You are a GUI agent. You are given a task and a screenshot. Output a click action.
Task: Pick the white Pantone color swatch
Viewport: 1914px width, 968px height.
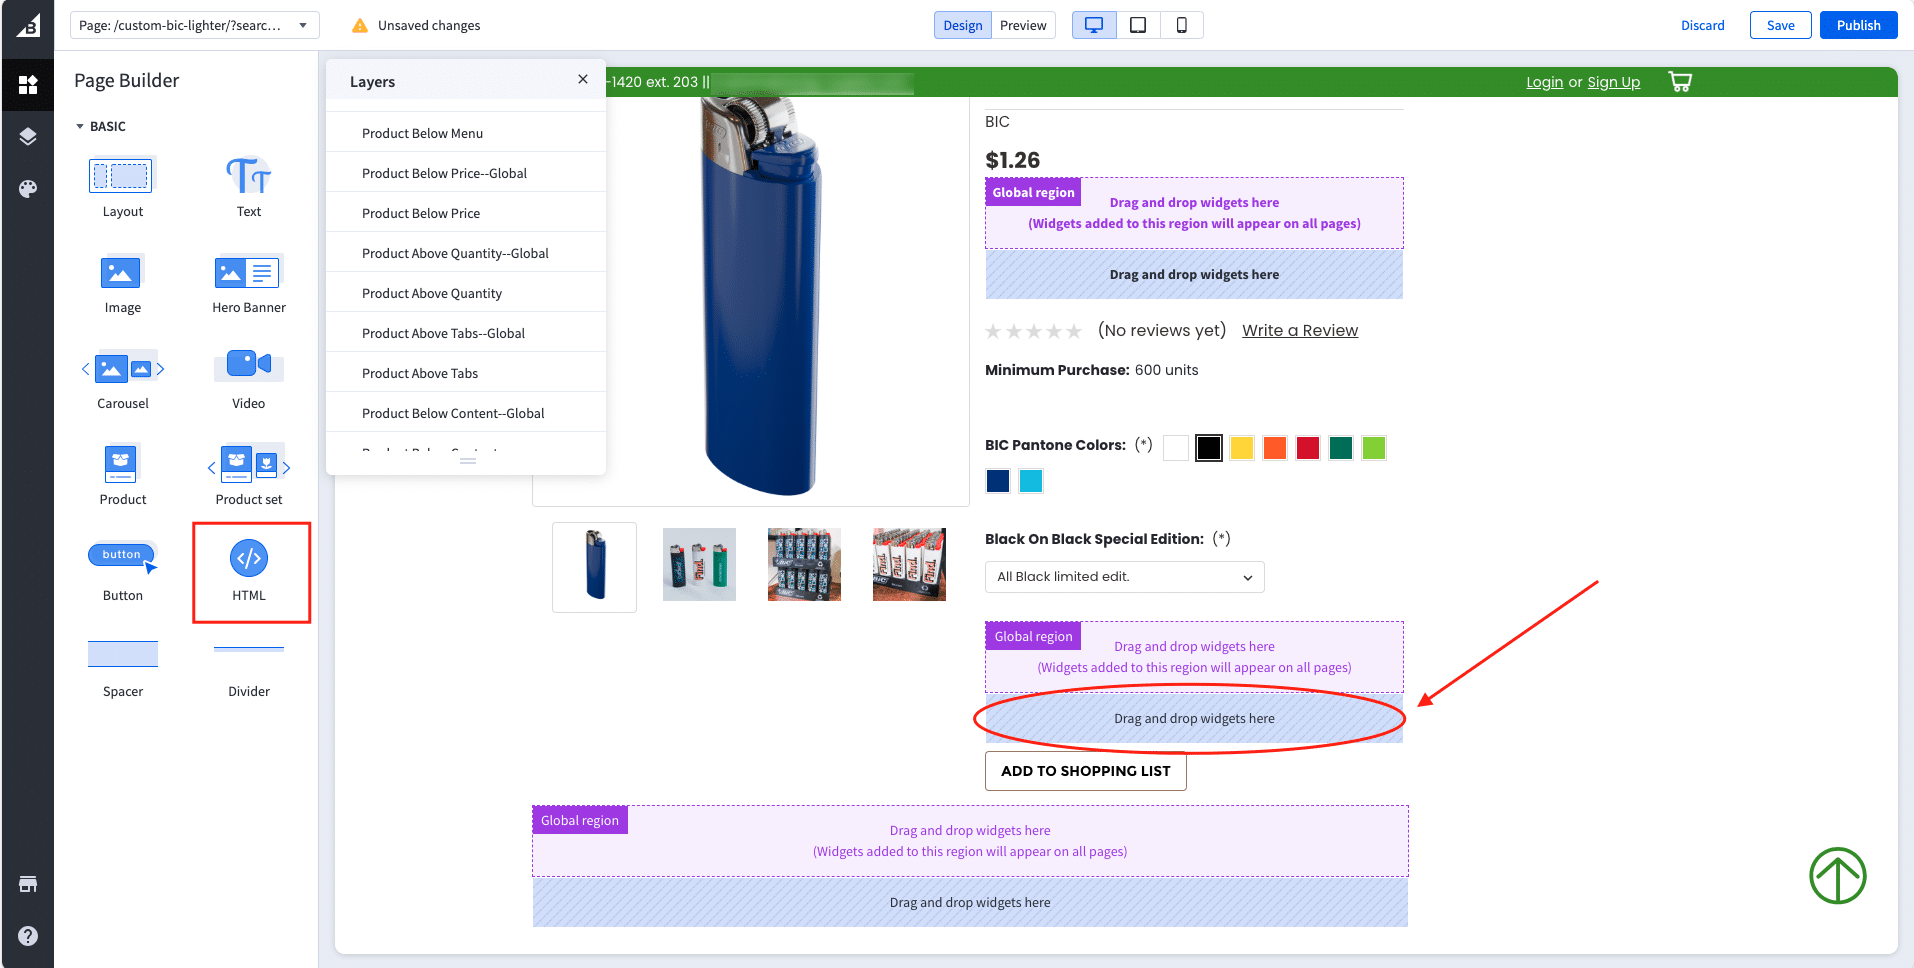[x=1176, y=448]
